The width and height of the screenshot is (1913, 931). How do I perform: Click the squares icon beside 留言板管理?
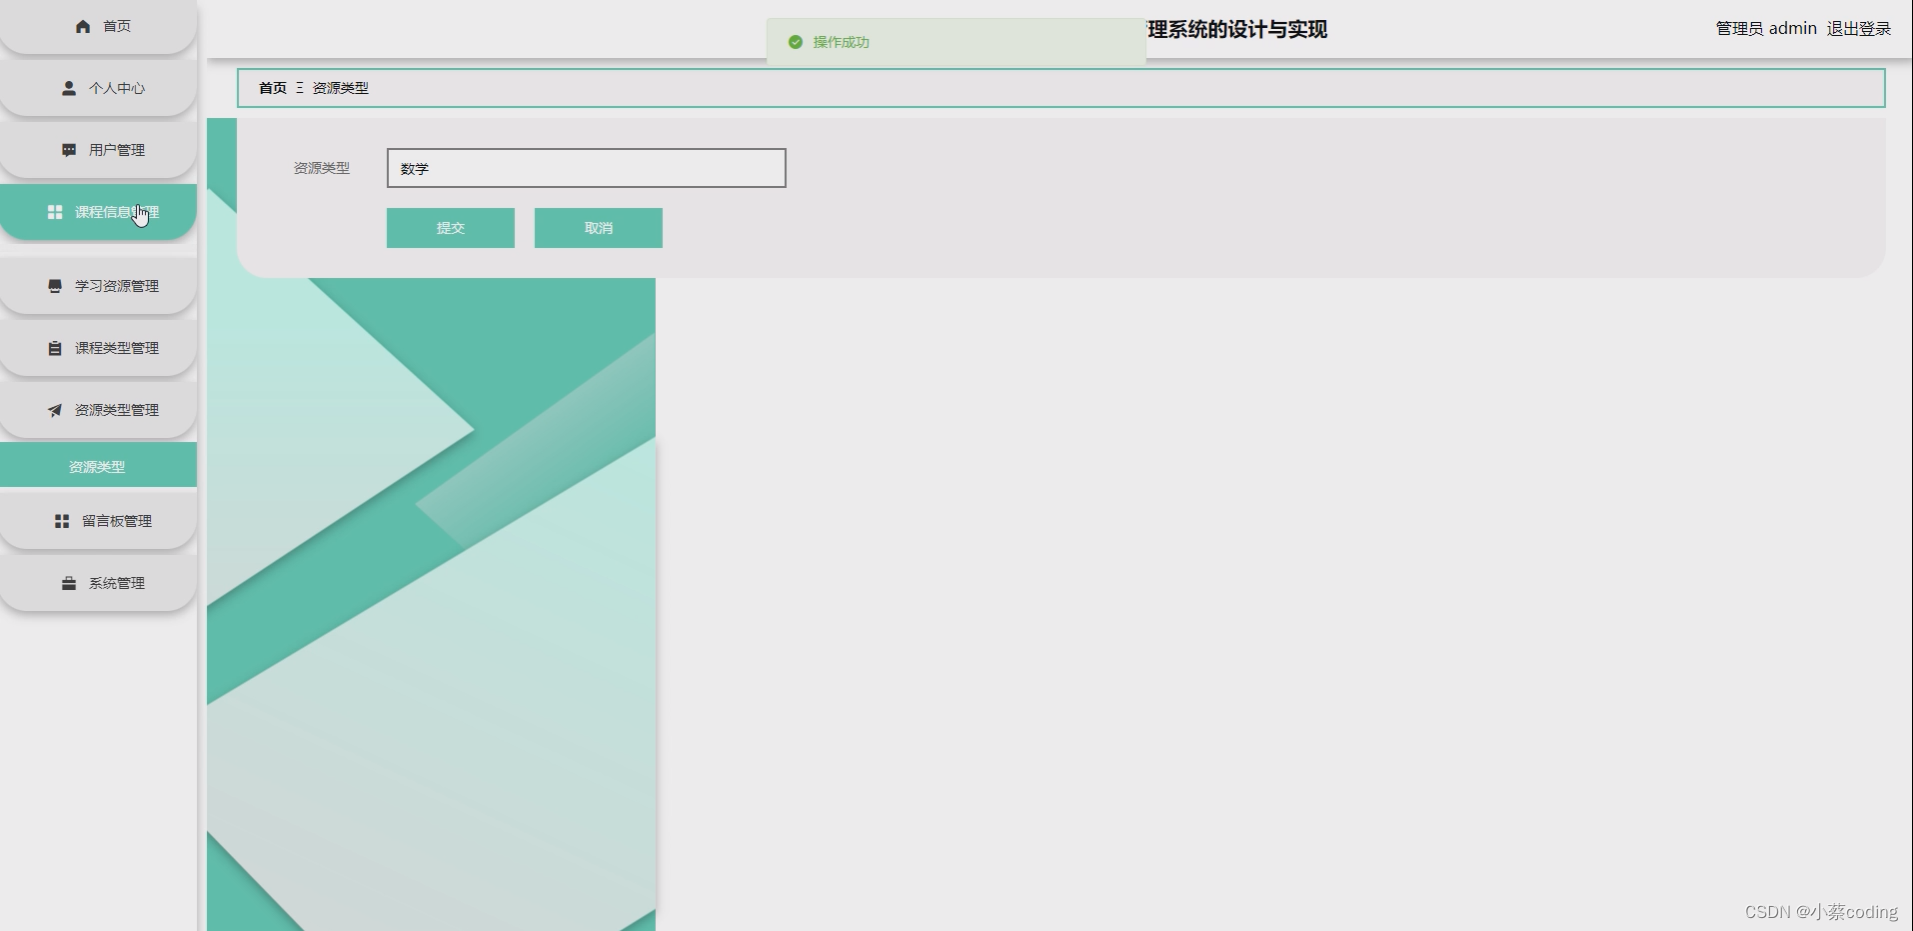click(62, 521)
